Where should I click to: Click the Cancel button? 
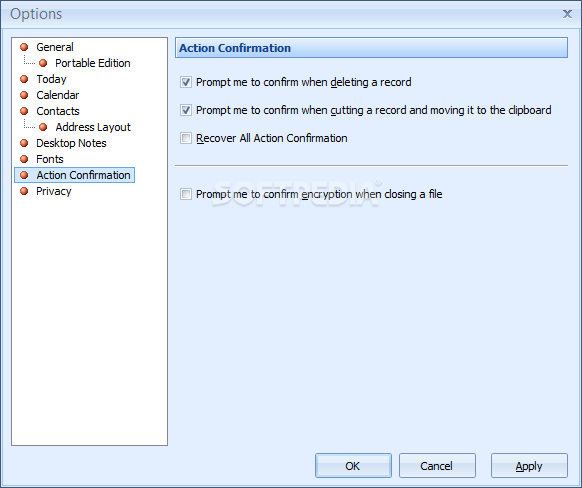[x=437, y=465]
